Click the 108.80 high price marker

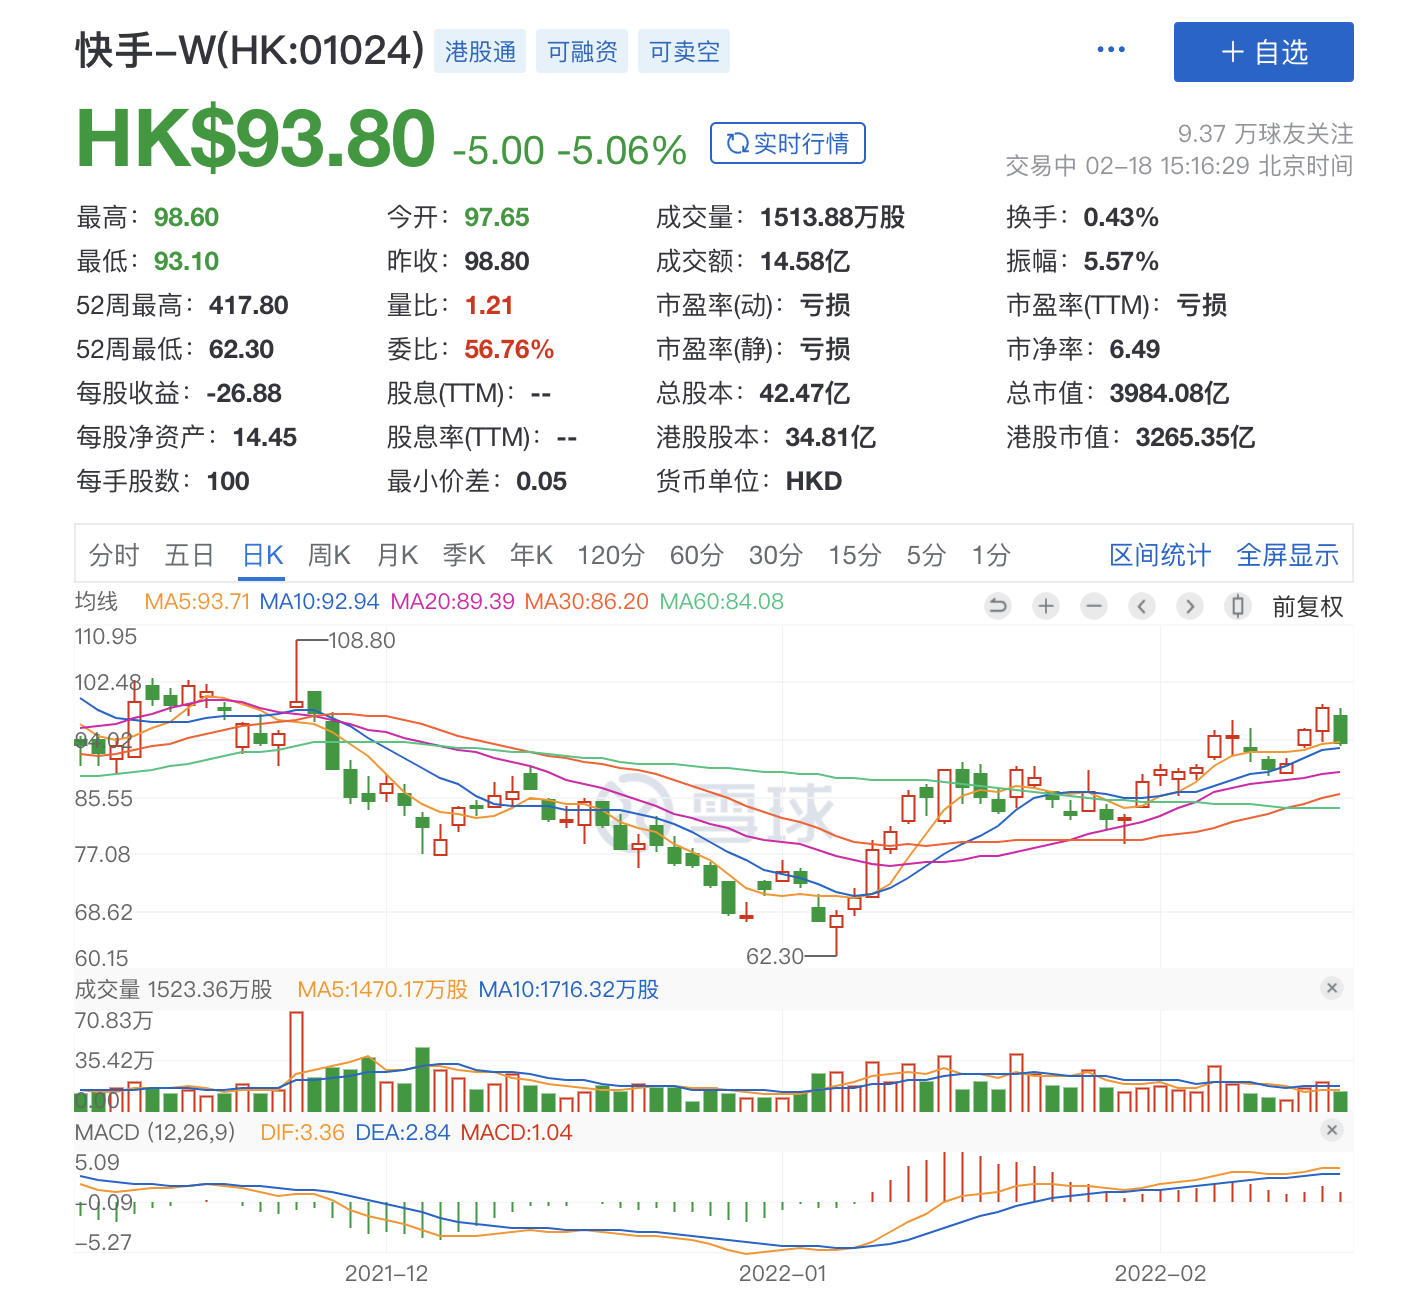coord(362,640)
